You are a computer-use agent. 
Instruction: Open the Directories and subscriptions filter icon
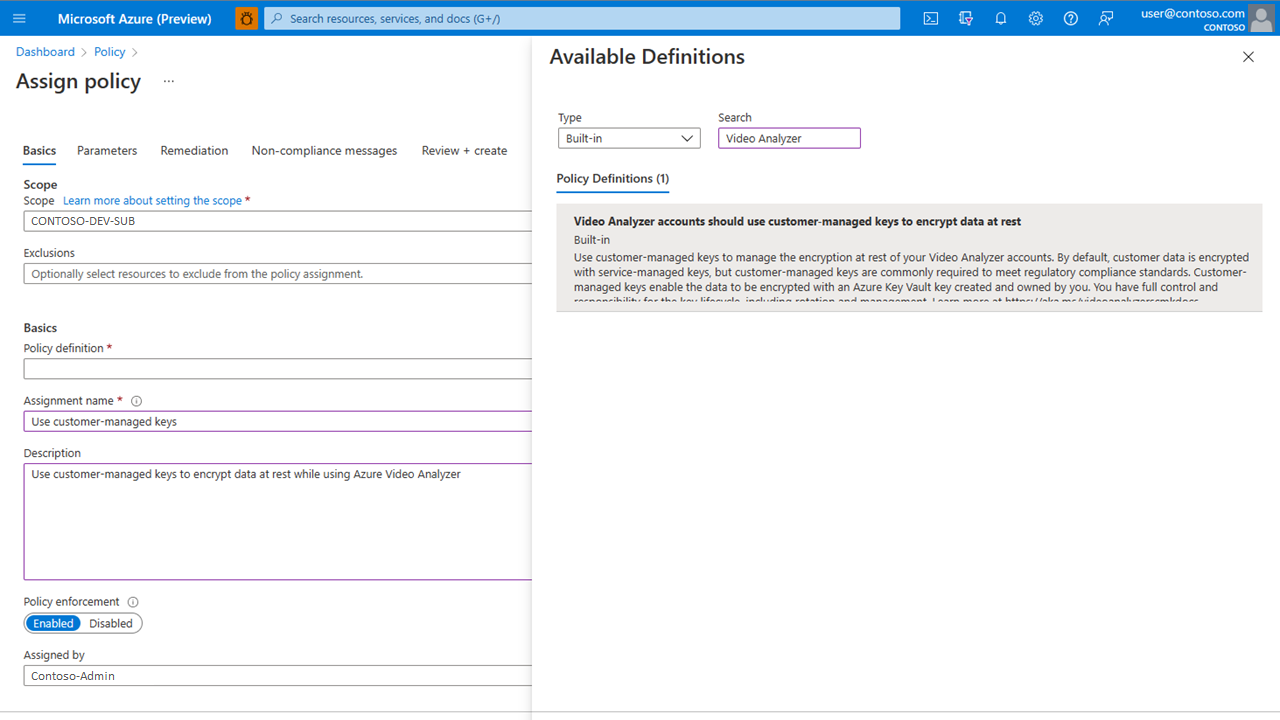966,18
